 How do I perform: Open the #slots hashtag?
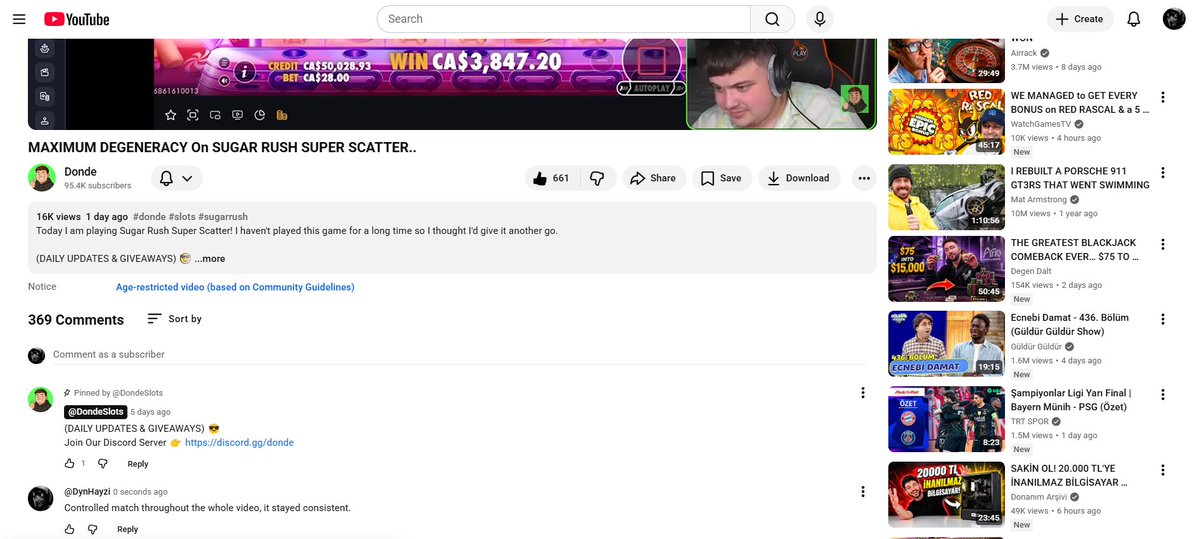(181, 216)
